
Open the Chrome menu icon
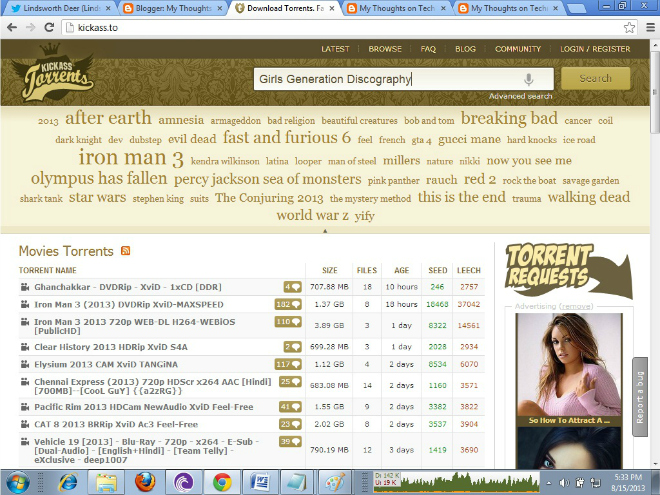pos(650,28)
